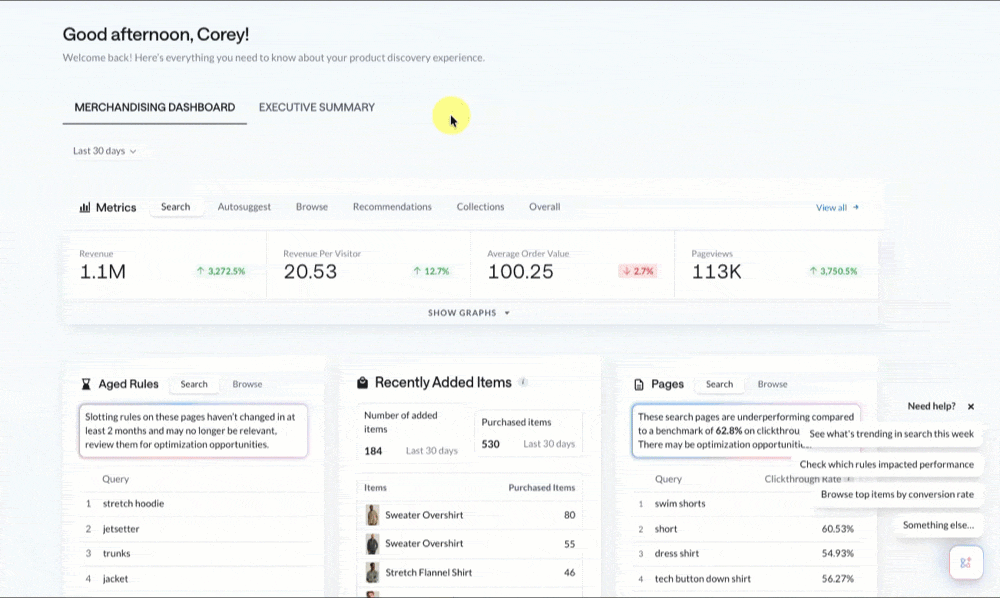Expand the Show Graphs section
Image resolution: width=1000 pixels, height=598 pixels.
click(x=469, y=313)
